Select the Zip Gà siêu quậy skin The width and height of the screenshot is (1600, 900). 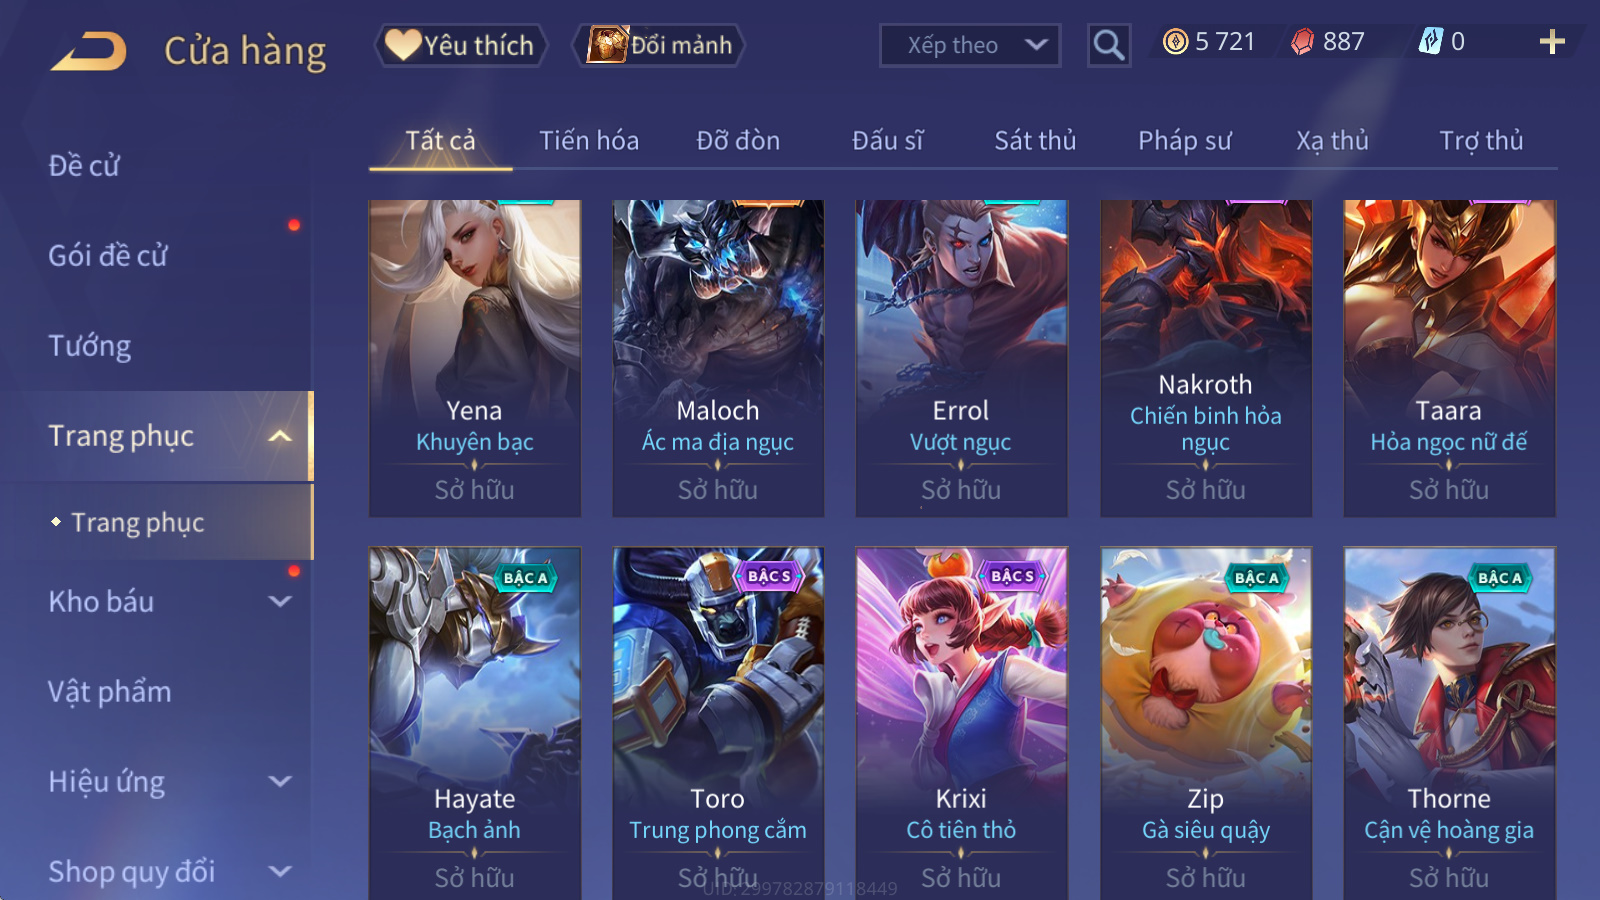[x=1206, y=723]
